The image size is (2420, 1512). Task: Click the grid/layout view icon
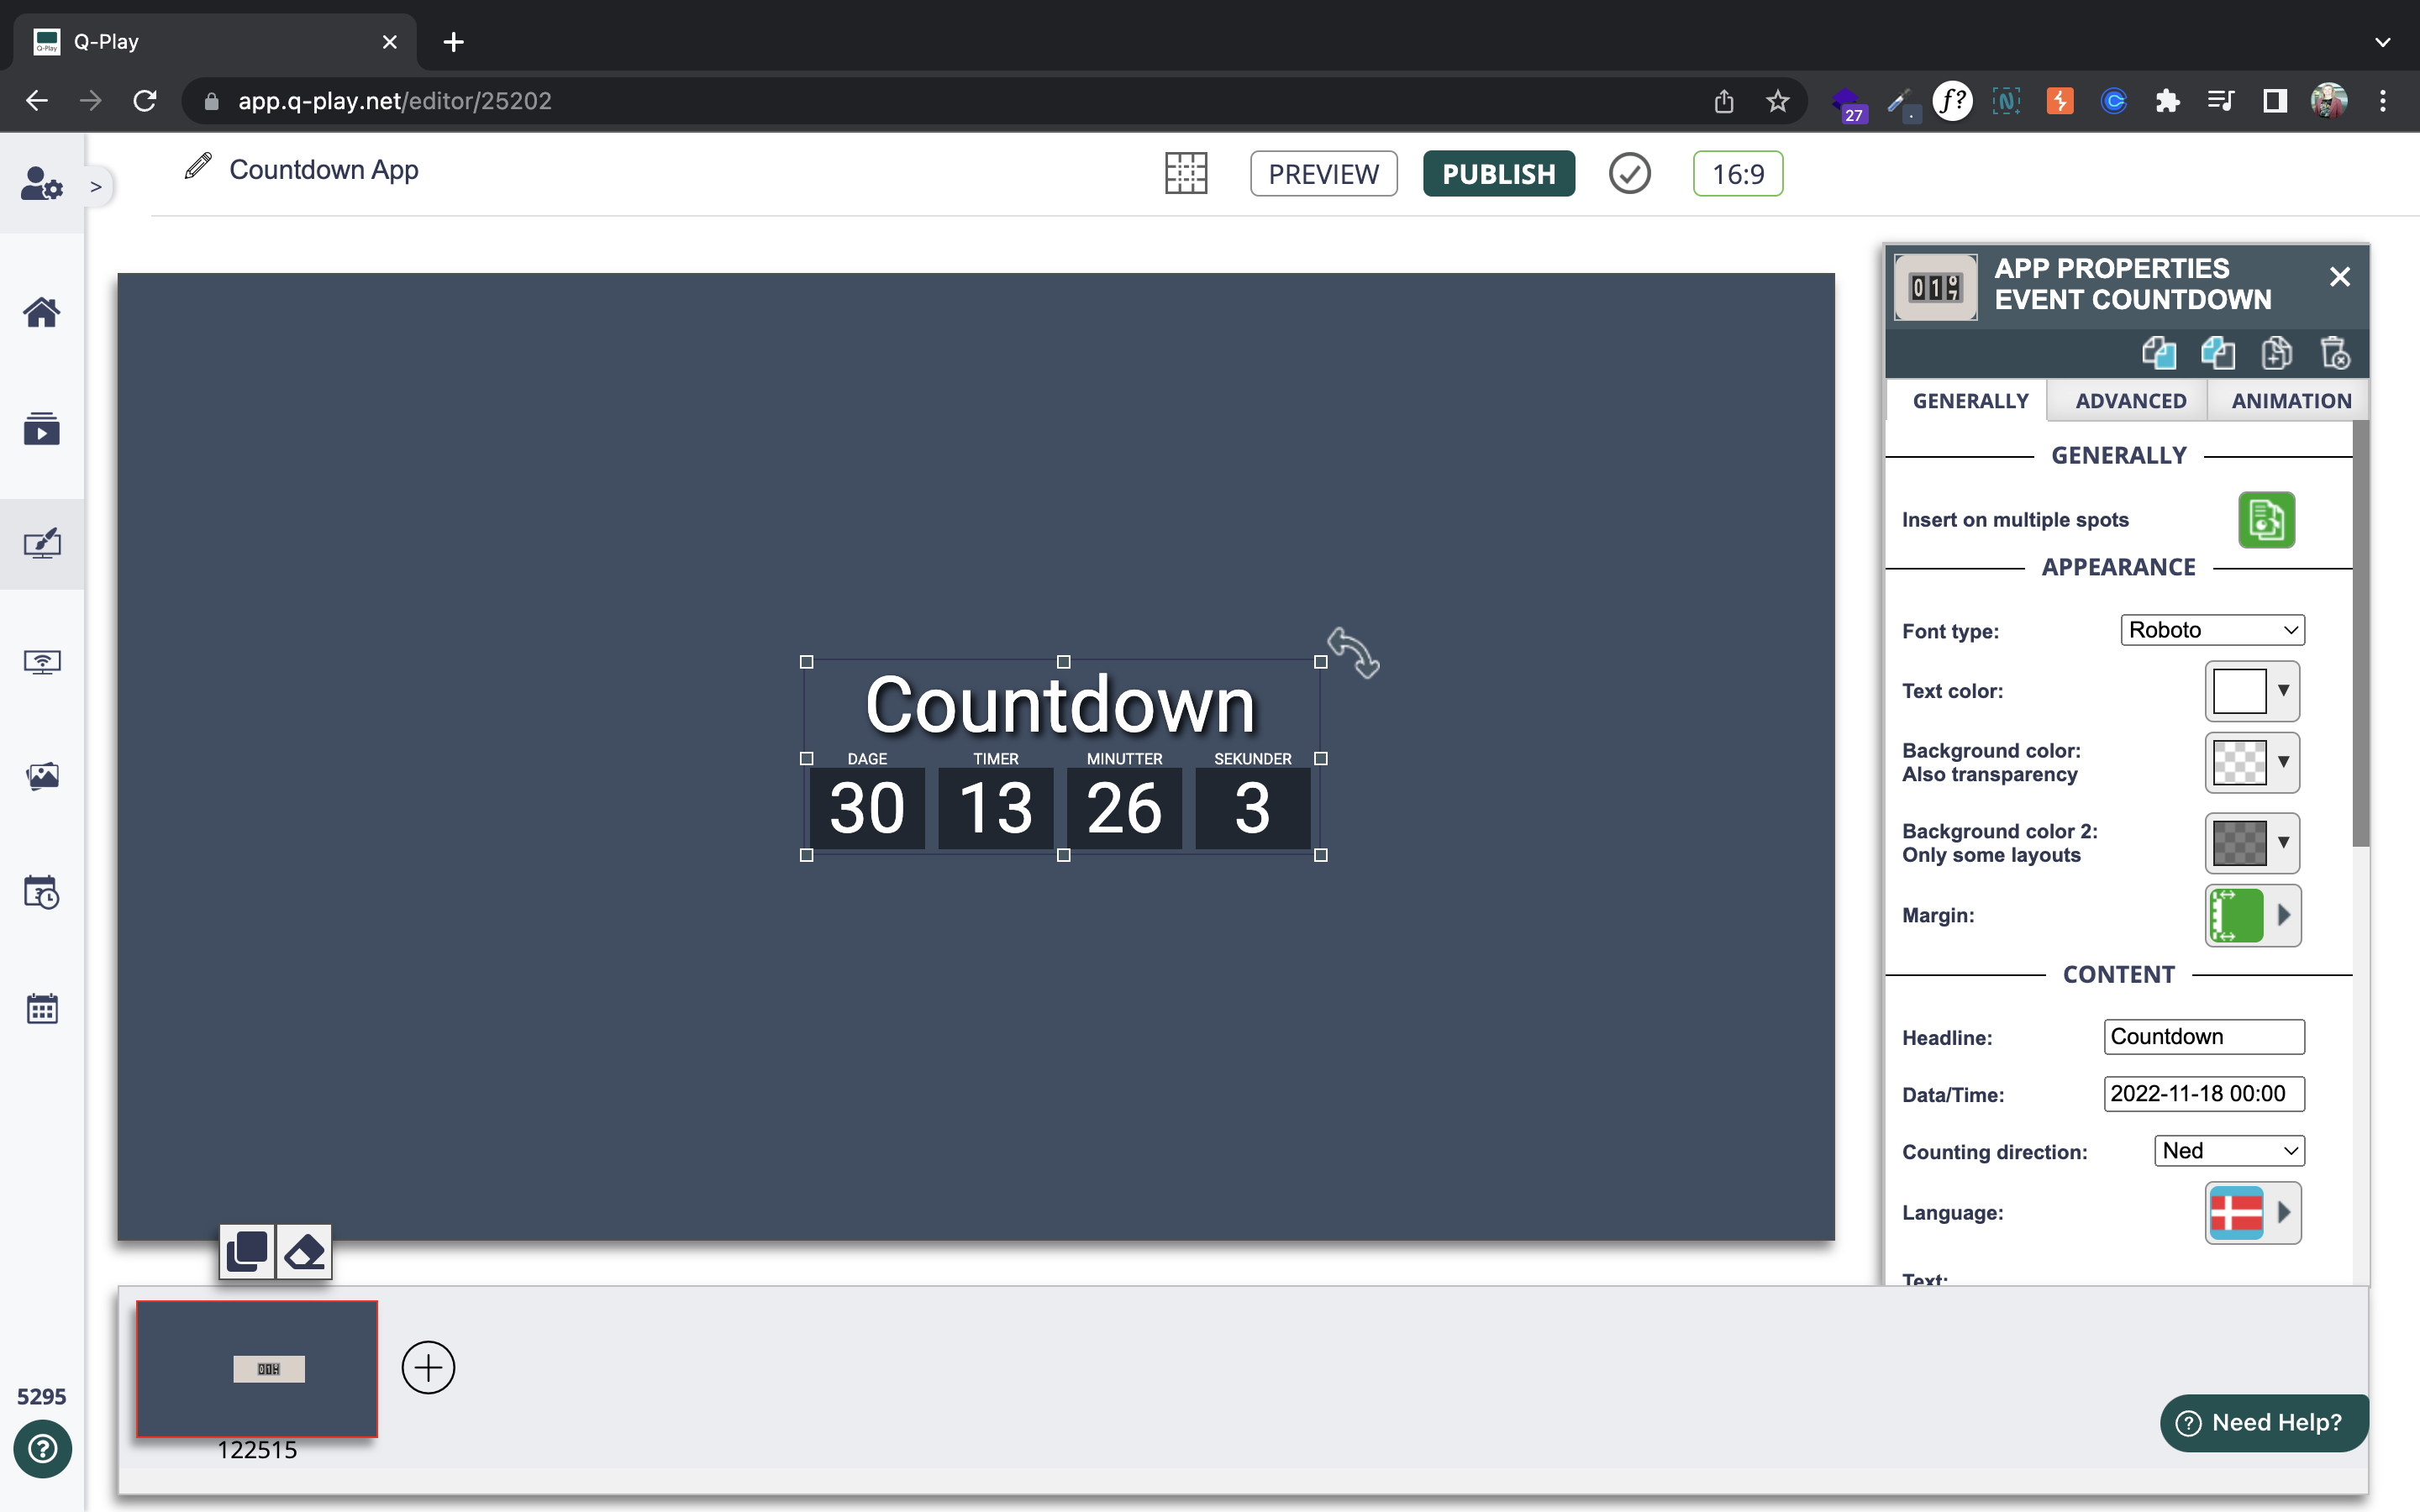[x=1188, y=172]
